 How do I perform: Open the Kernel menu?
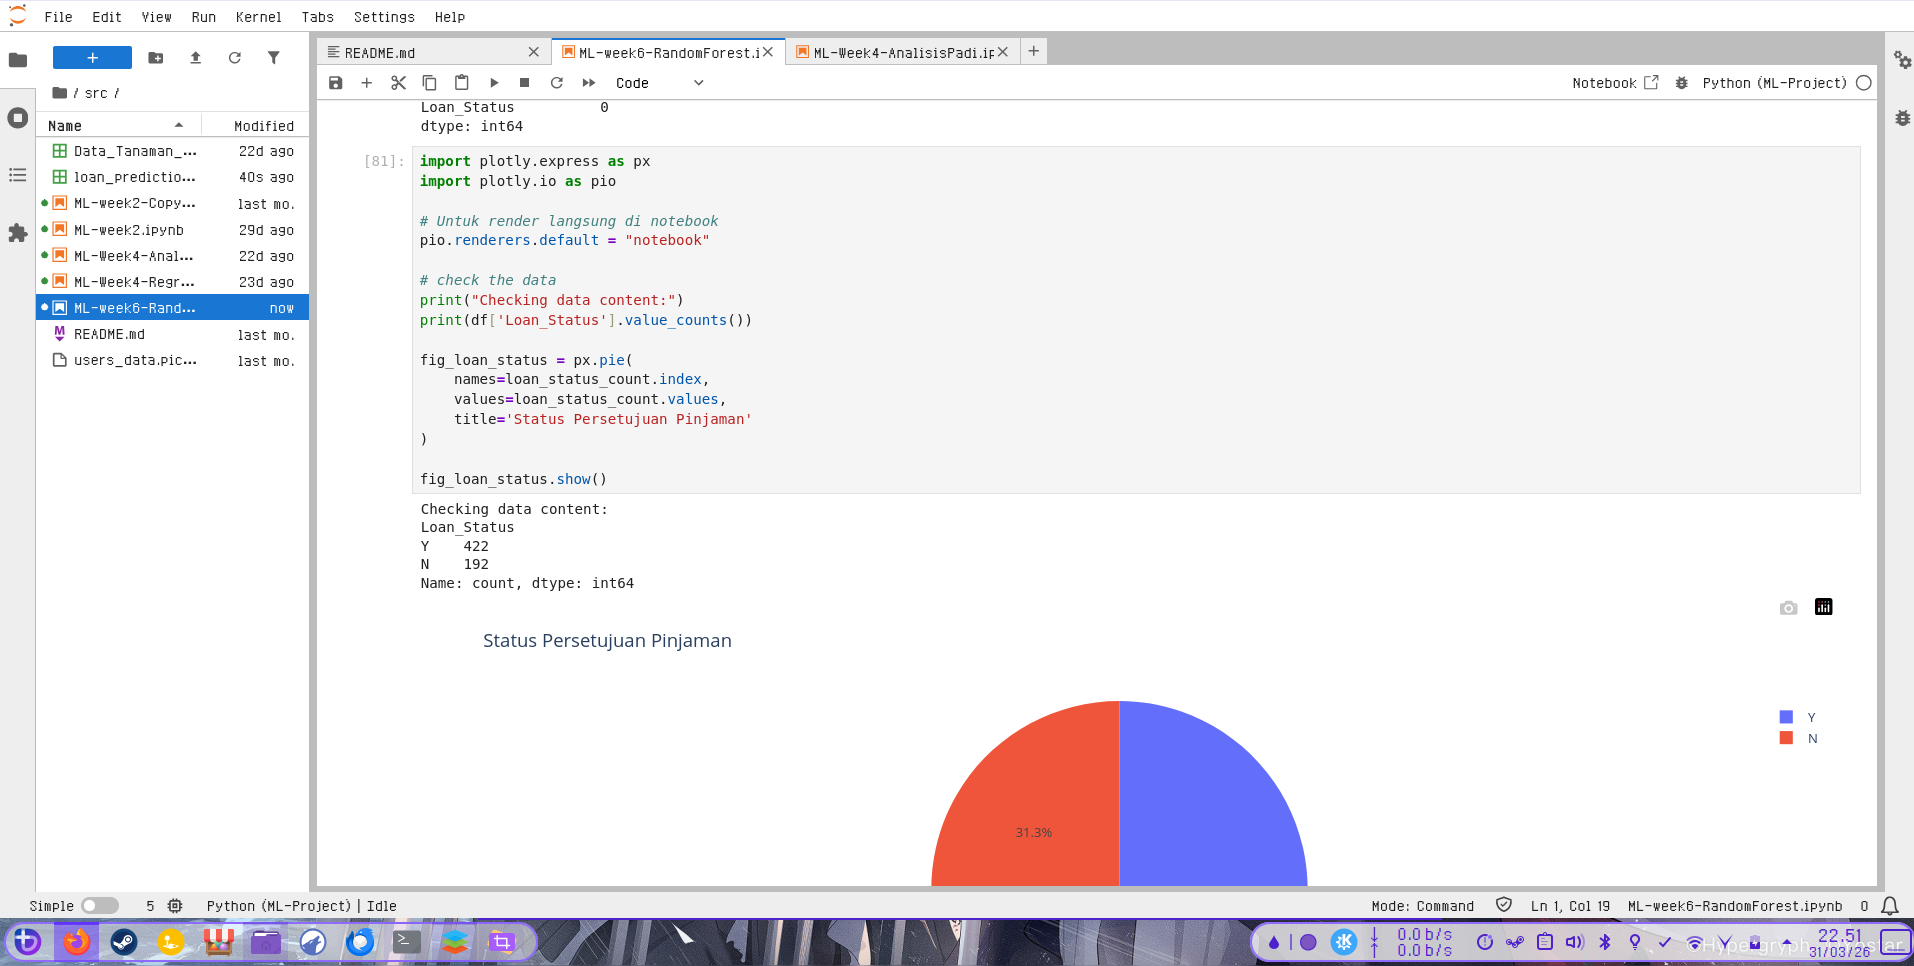pyautogui.click(x=258, y=17)
